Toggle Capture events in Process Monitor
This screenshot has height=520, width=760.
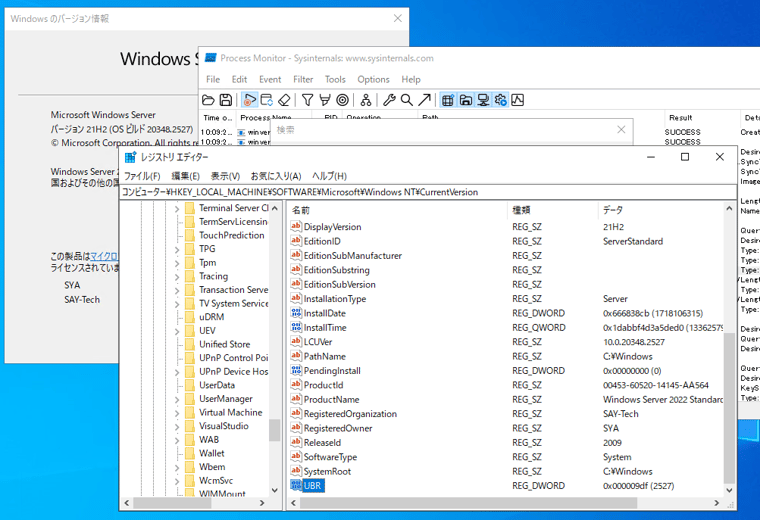249,100
